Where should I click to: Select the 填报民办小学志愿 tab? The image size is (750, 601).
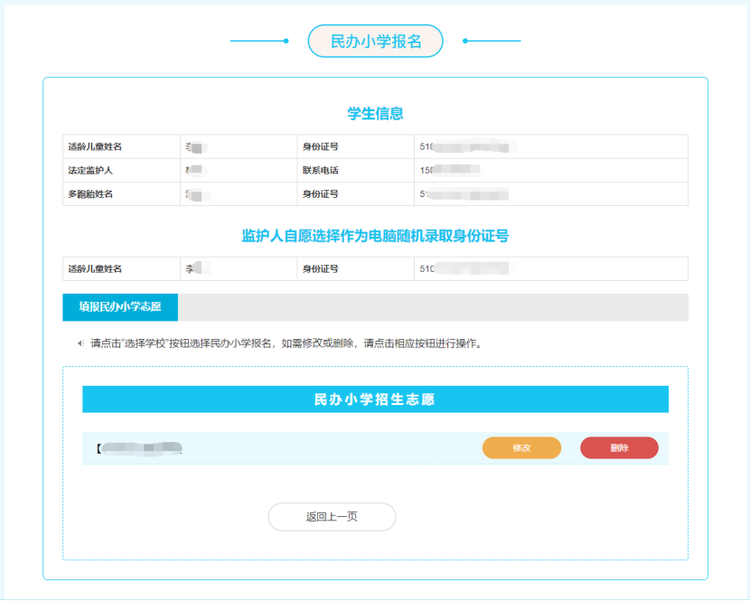[x=120, y=307]
